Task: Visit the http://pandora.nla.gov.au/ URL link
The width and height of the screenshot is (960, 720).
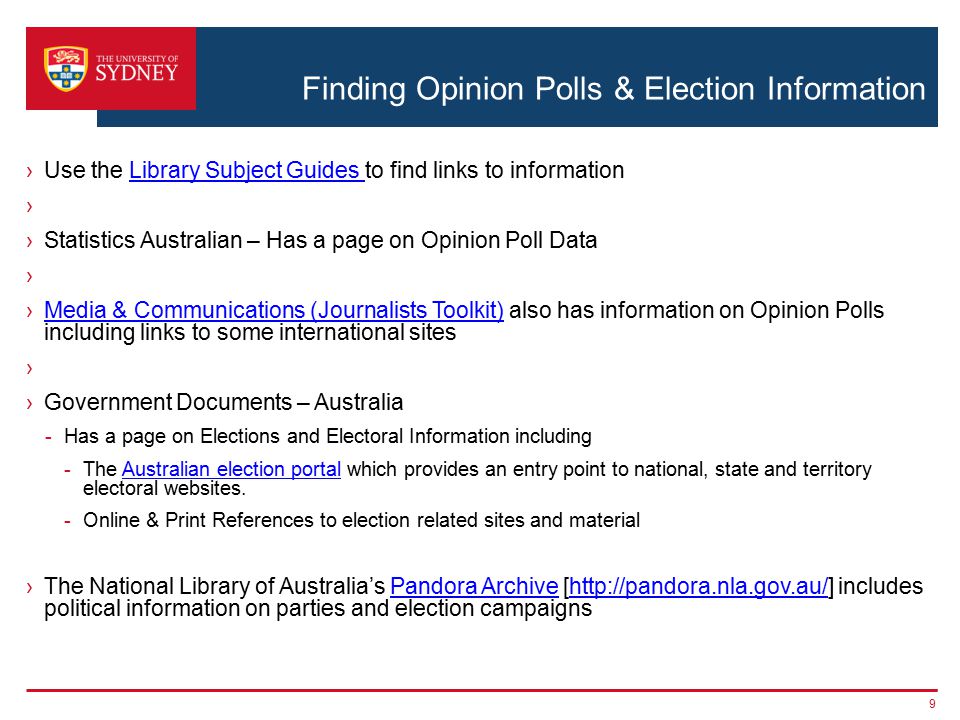Action: (699, 586)
